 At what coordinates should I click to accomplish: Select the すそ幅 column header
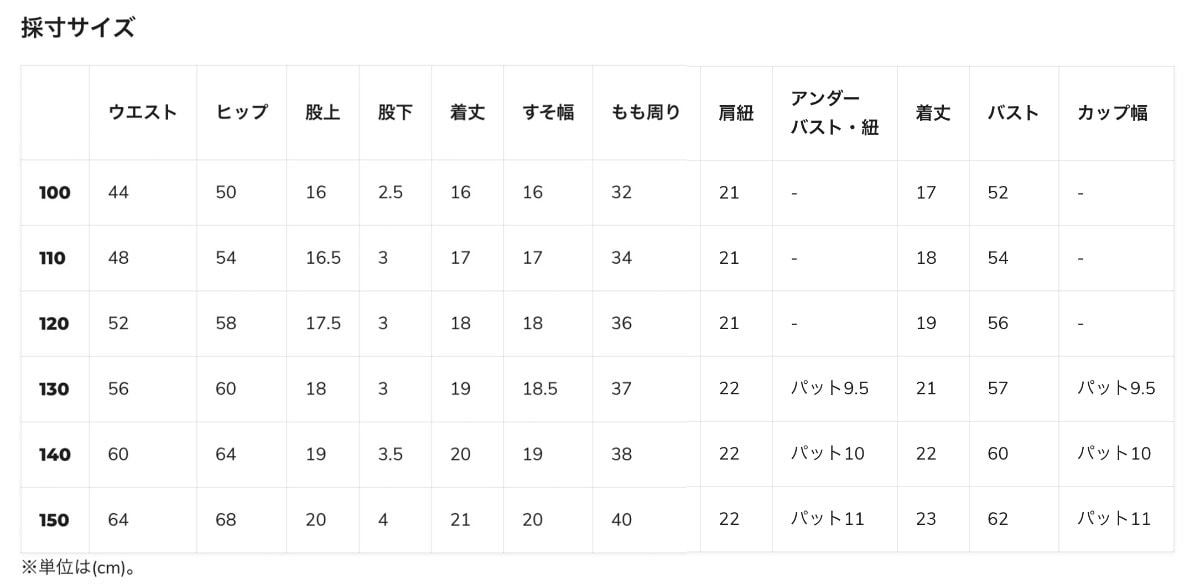[548, 113]
